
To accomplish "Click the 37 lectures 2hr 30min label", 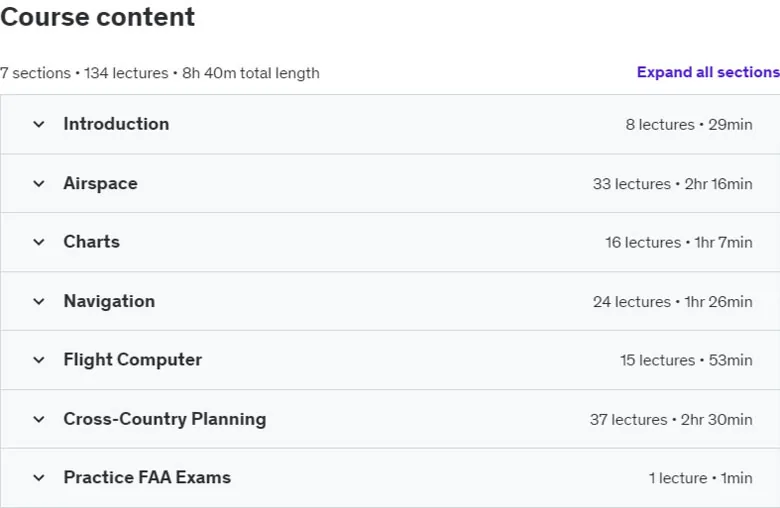I will coord(671,420).
